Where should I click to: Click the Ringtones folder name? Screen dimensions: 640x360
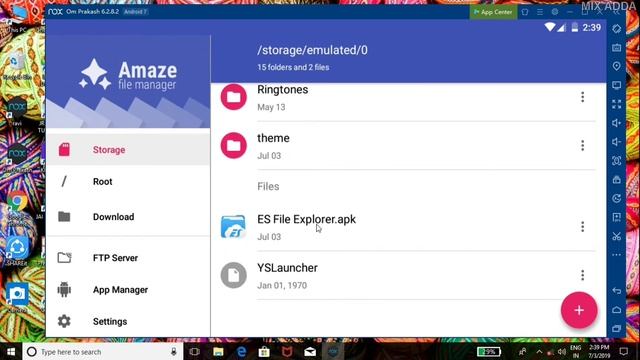click(x=282, y=89)
